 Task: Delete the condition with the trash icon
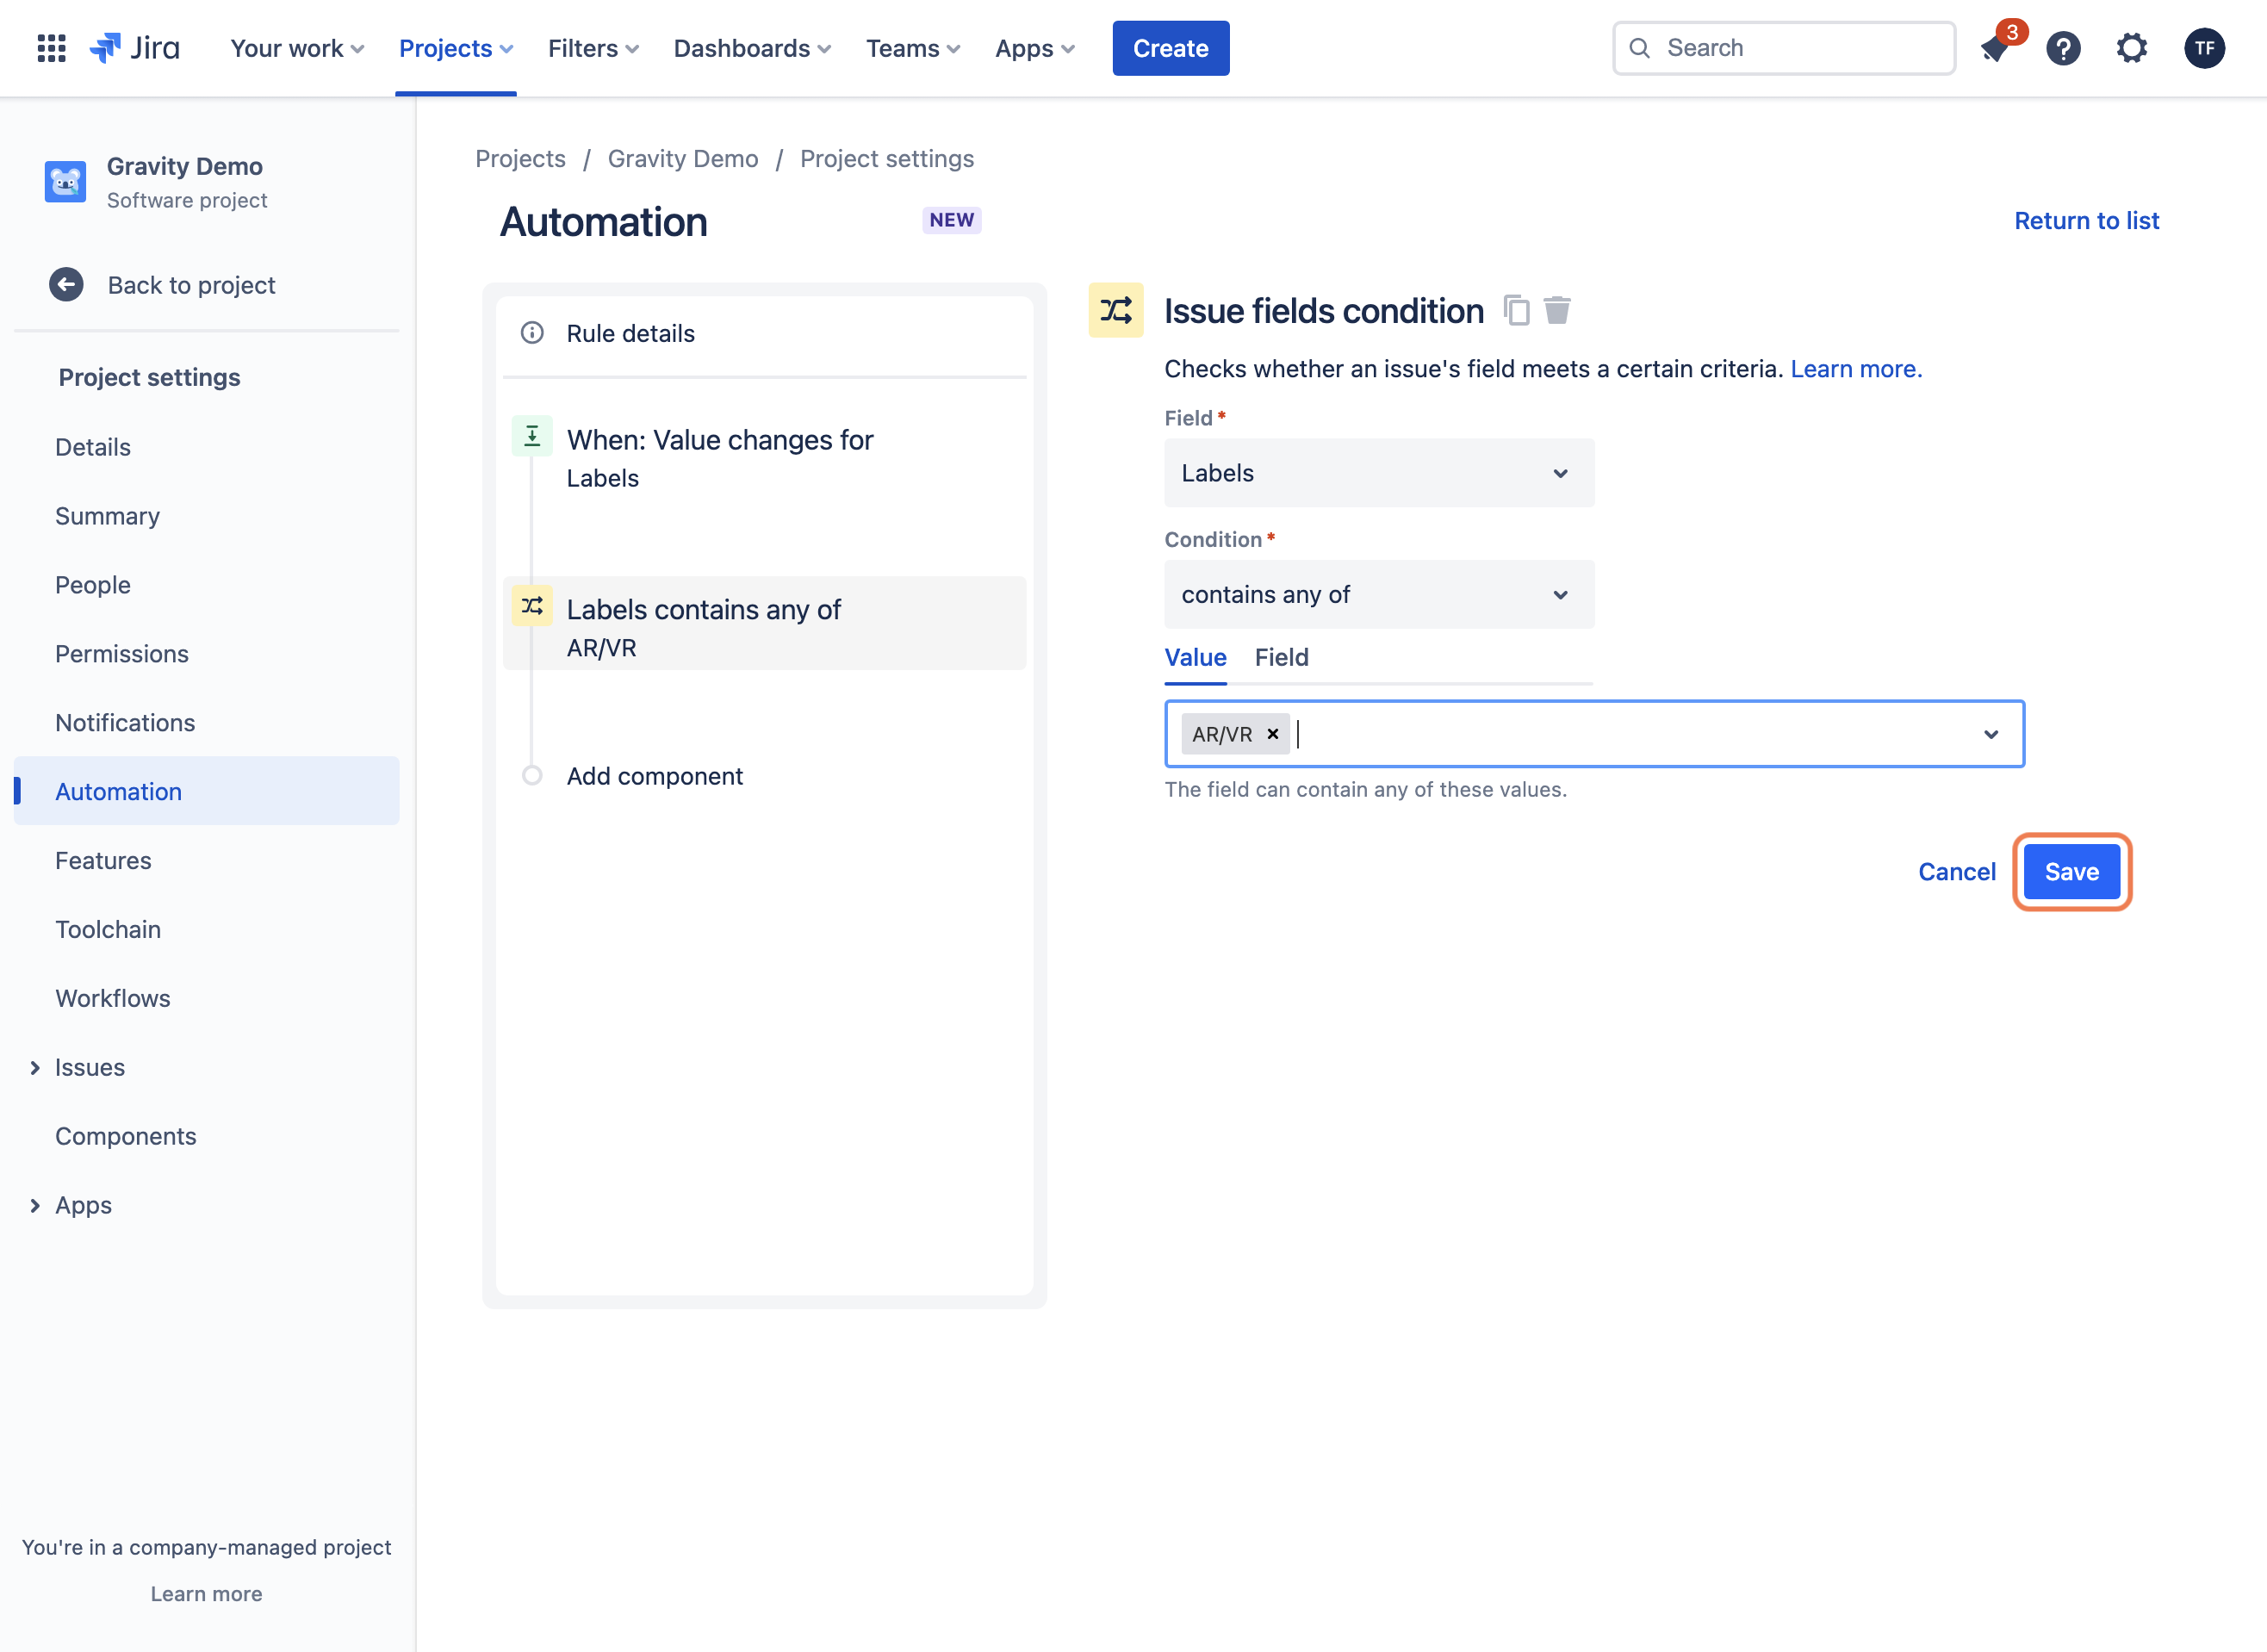click(1557, 311)
